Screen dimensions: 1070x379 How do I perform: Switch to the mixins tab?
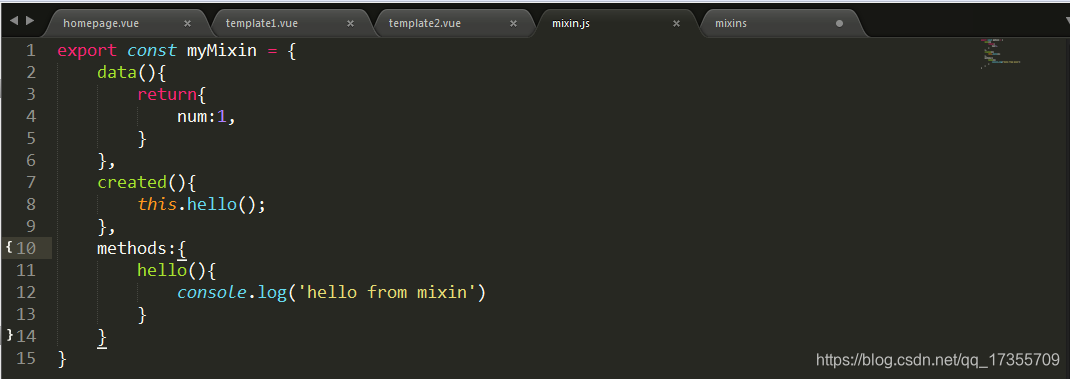click(x=731, y=23)
